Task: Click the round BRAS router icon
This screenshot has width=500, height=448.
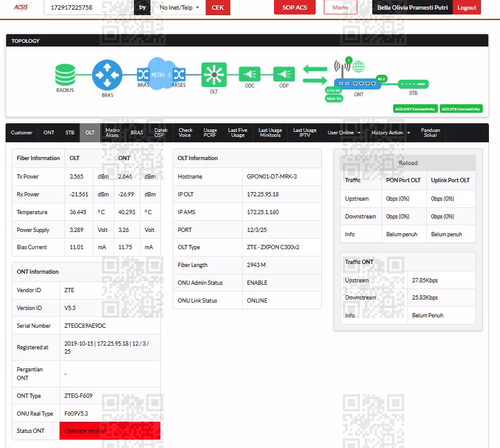Action: click(x=107, y=75)
